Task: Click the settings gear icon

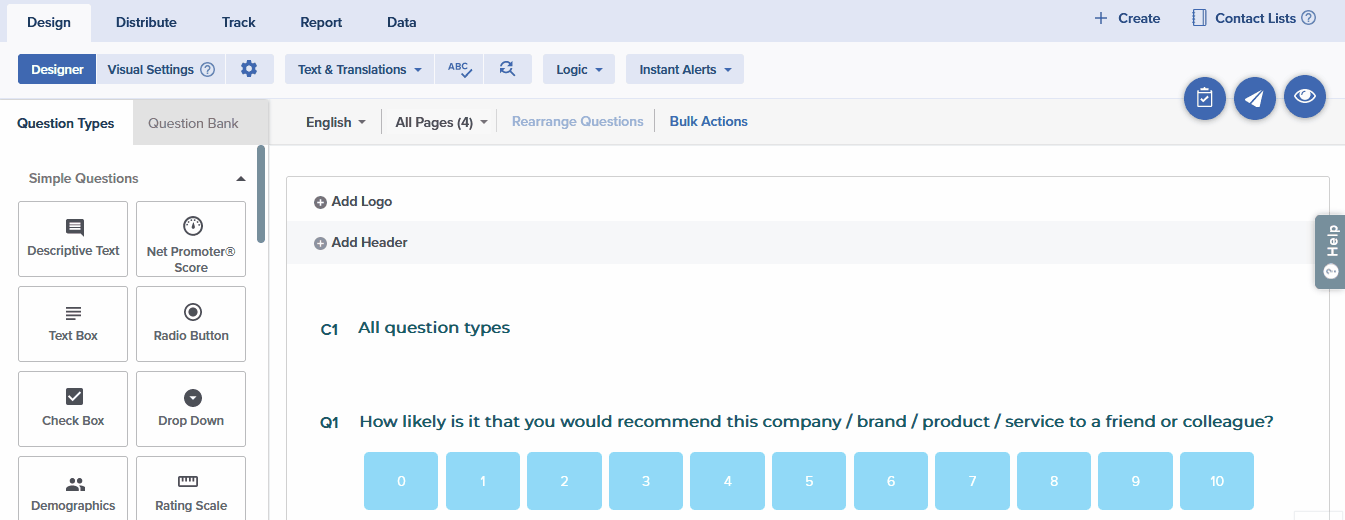Action: (x=249, y=69)
